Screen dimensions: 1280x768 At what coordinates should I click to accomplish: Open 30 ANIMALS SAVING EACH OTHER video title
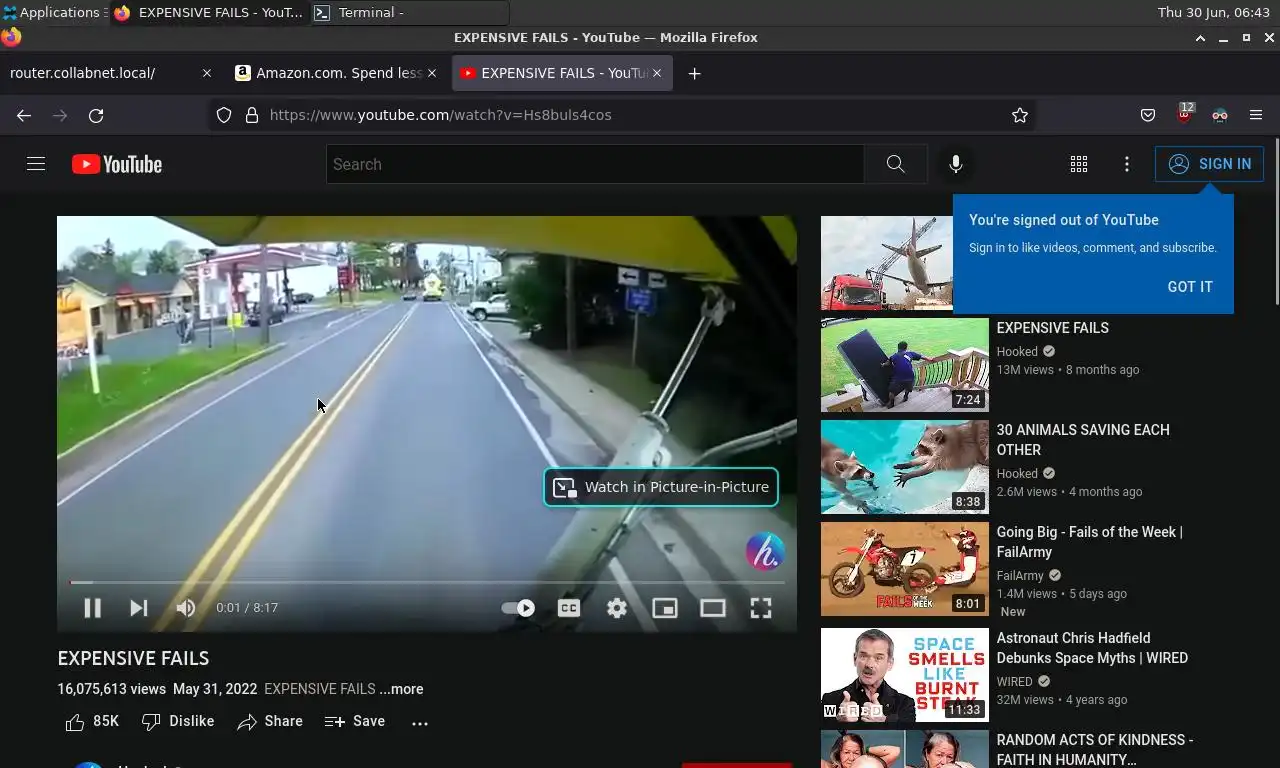pos(1083,440)
